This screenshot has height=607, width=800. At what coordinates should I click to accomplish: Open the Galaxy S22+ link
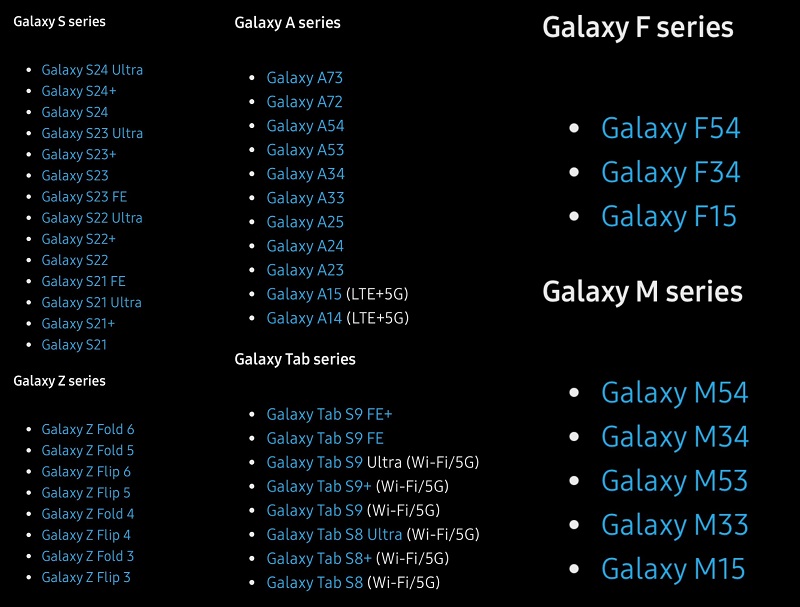coord(79,239)
